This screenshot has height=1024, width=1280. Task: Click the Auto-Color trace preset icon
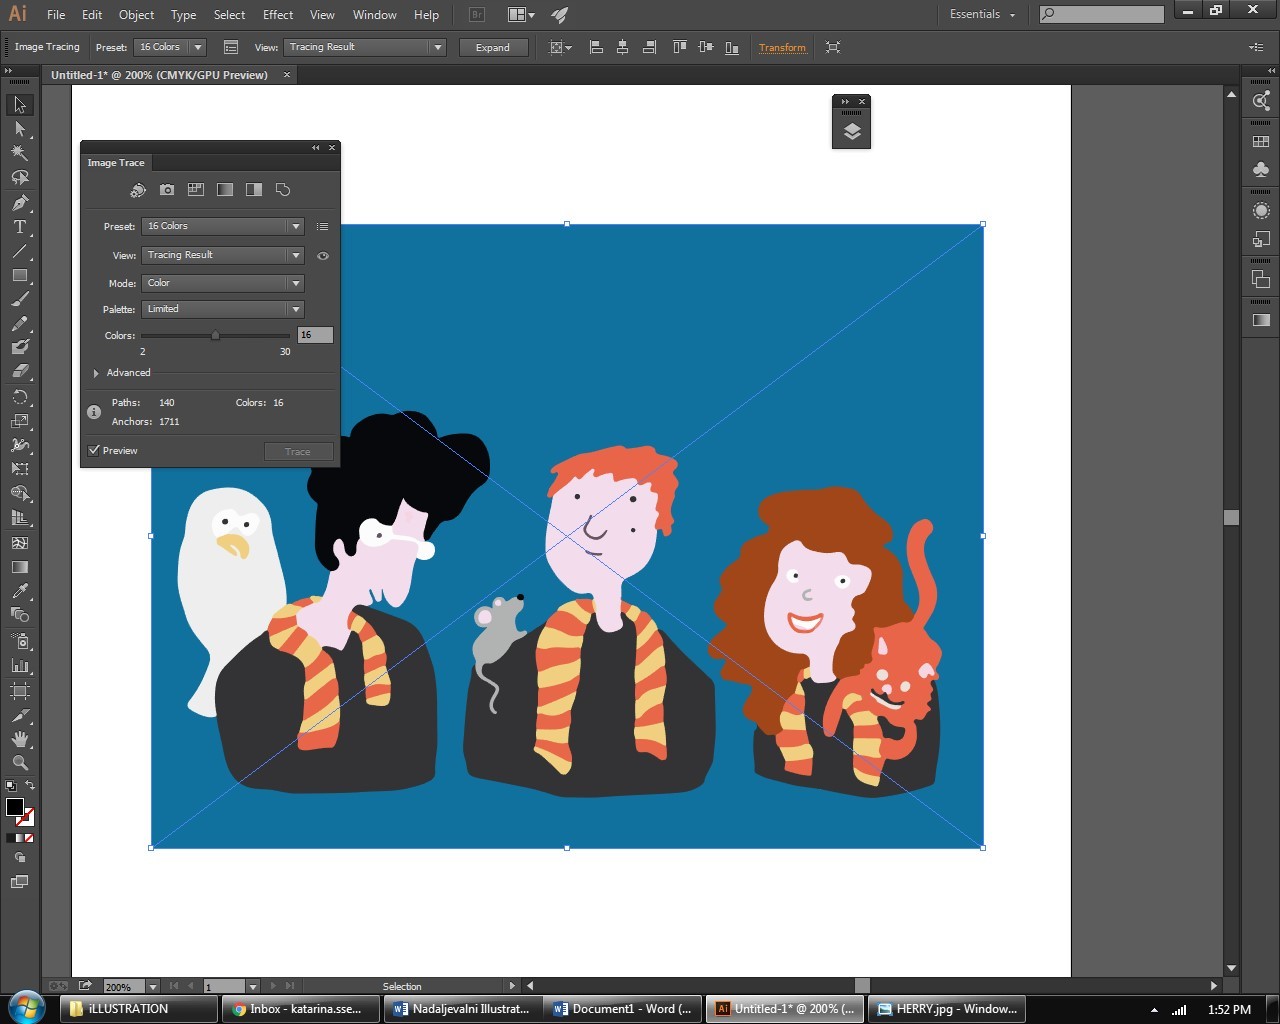click(138, 190)
